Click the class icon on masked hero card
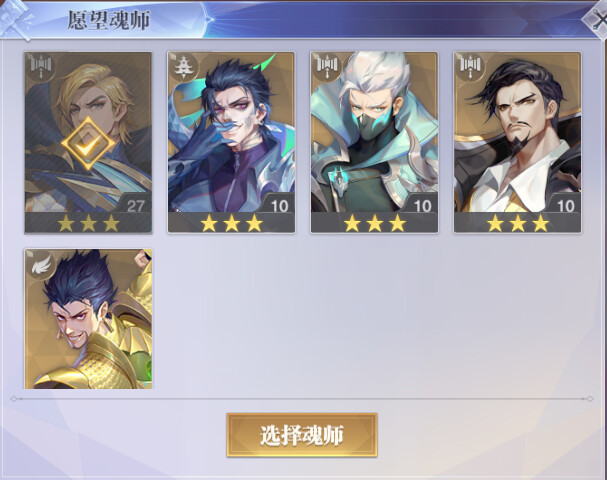This screenshot has height=480, width=607. click(x=327, y=66)
